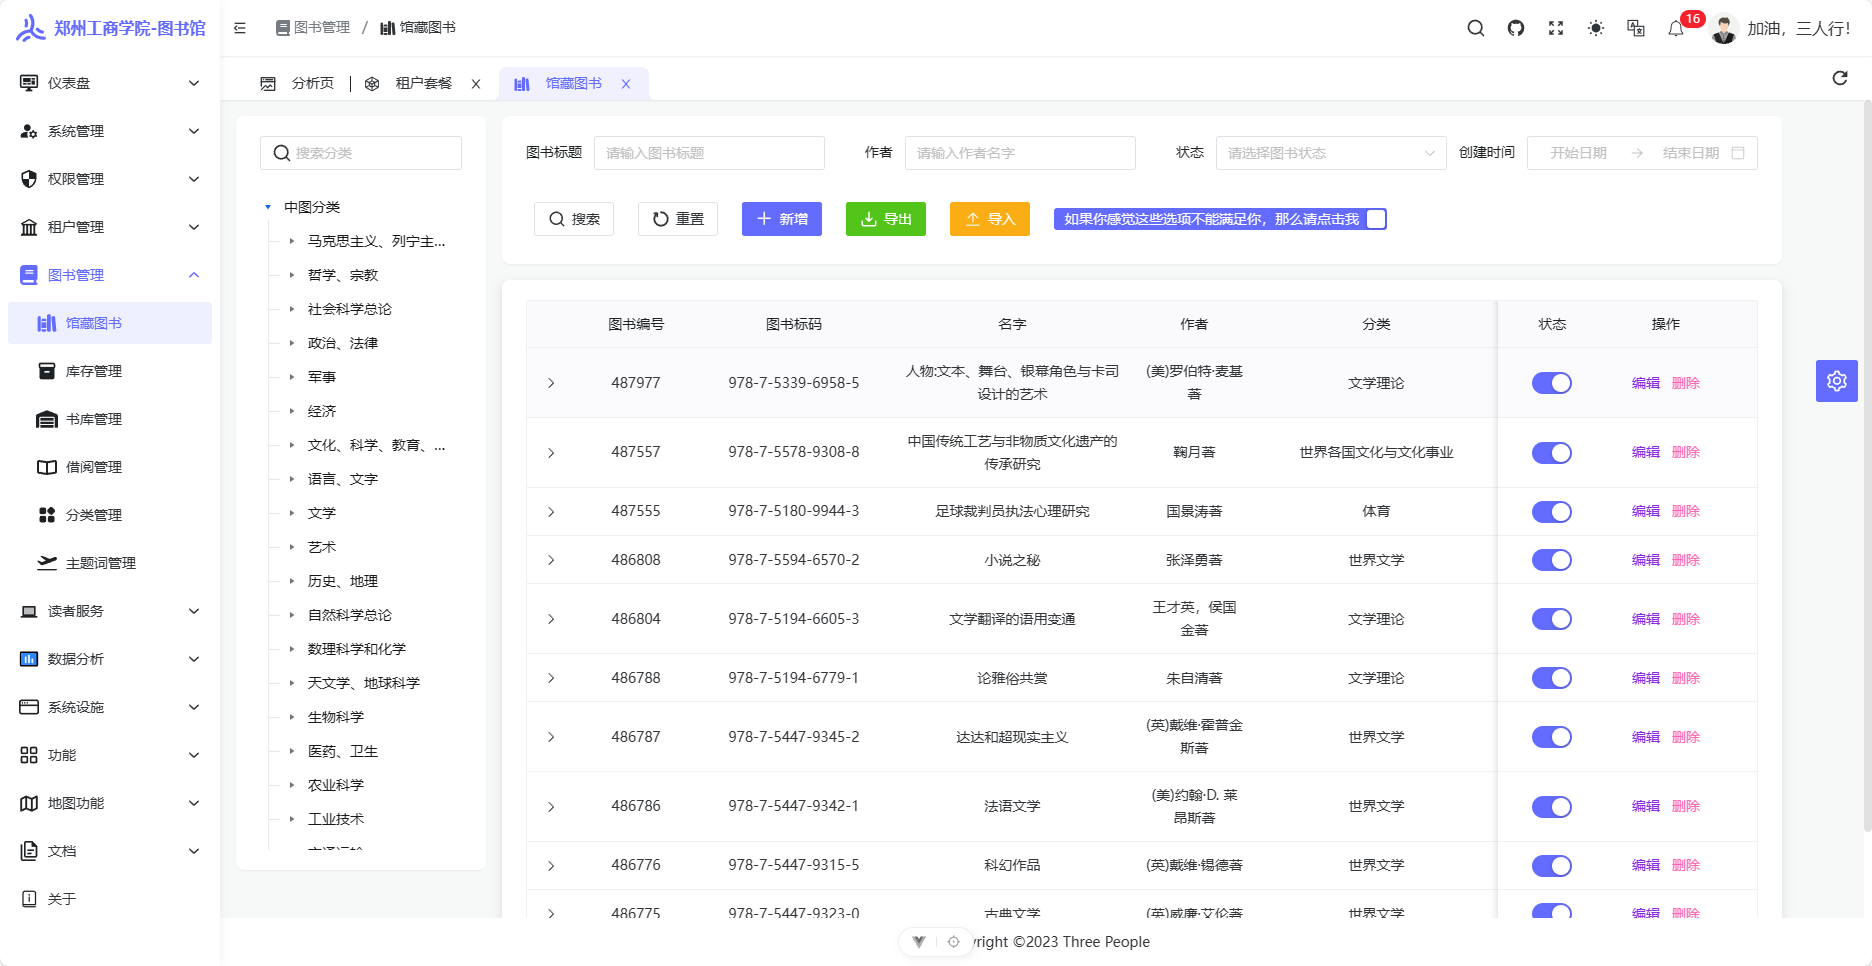
Task: Toggle fullscreen mode icon
Action: [x=1556, y=28]
